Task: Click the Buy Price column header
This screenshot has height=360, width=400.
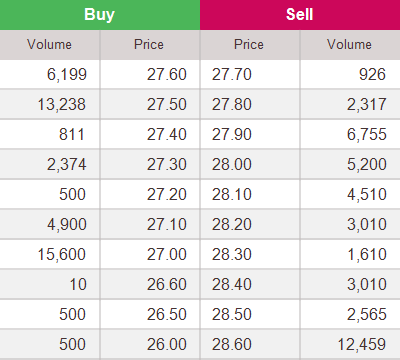Action: click(149, 45)
